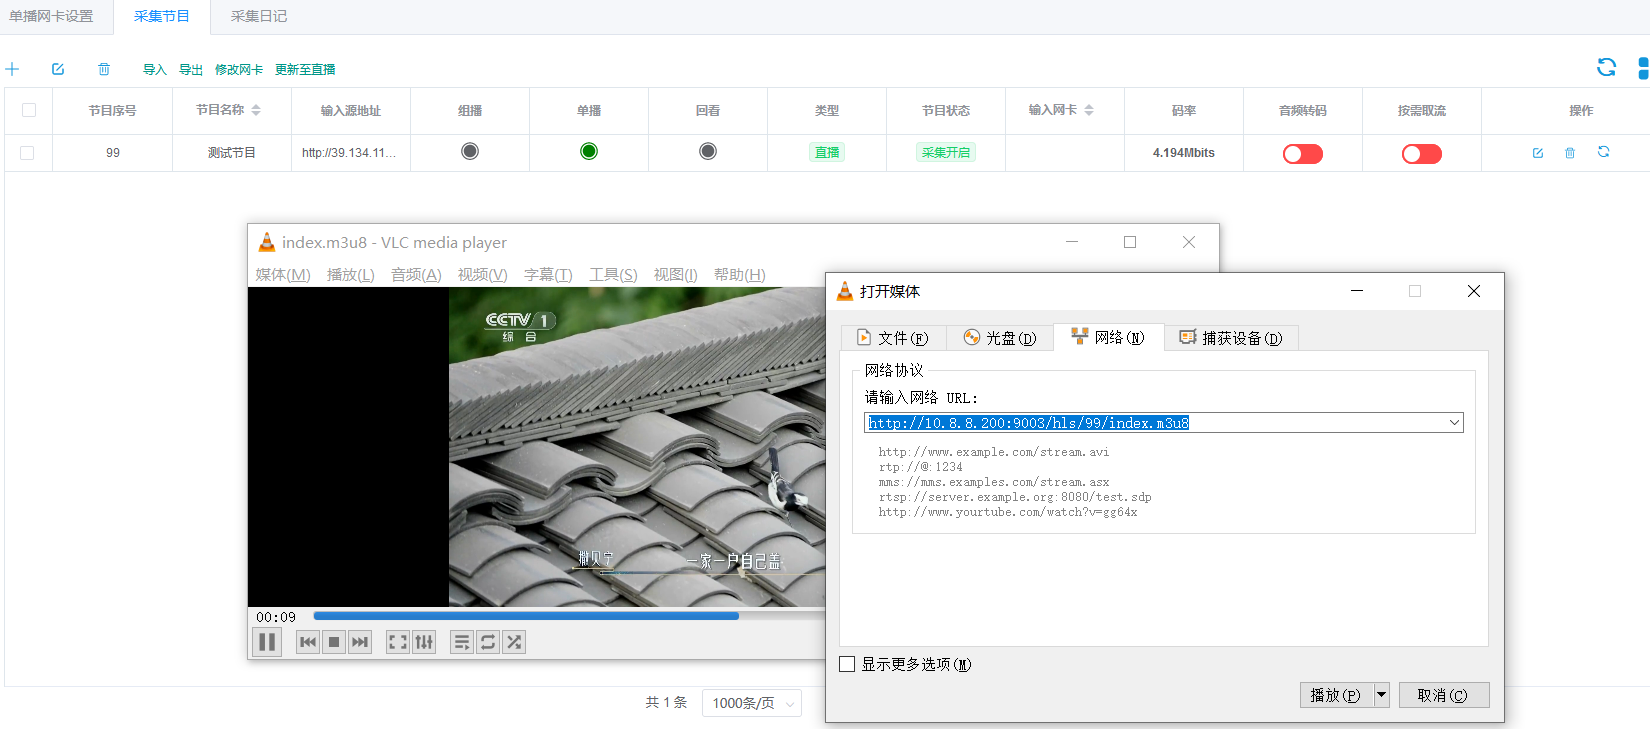
Task: Enable the 音频转码 toggle switch
Action: 1302,154
